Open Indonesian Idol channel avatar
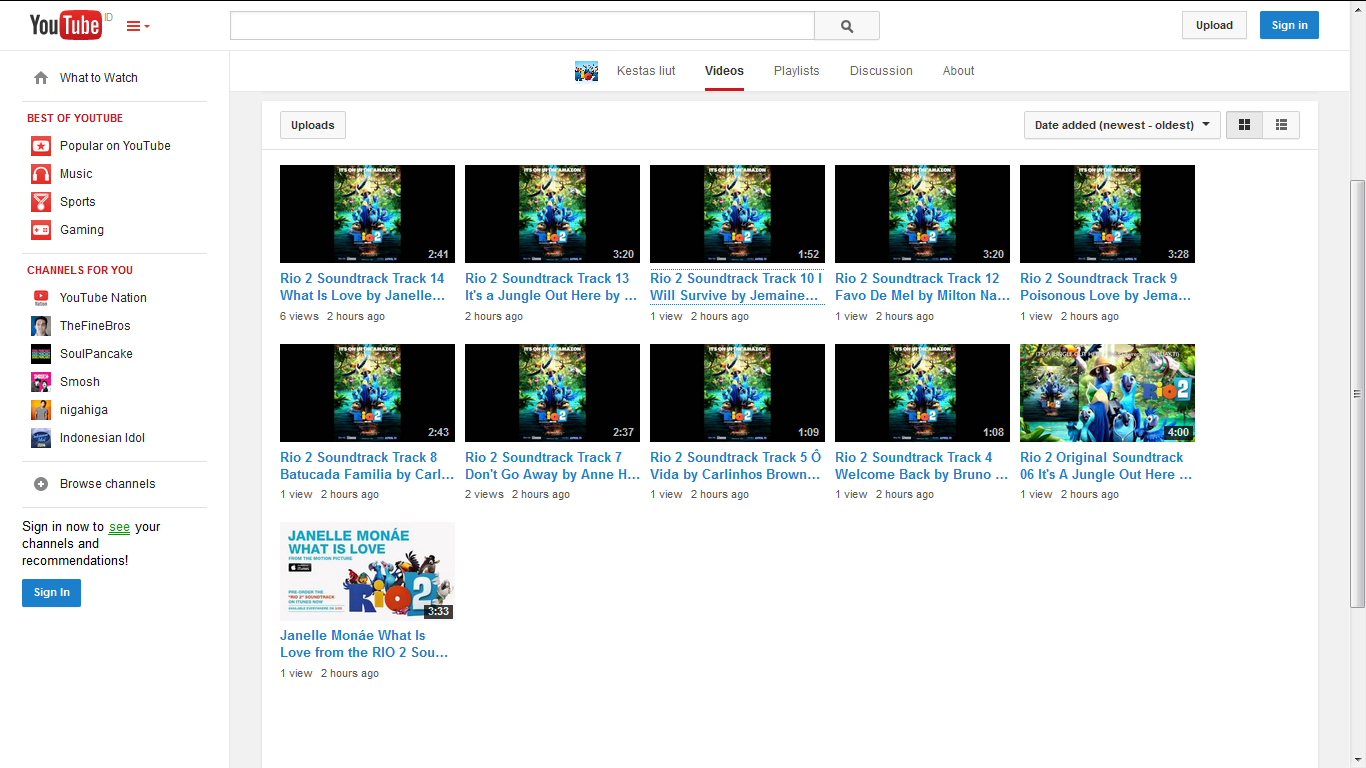Viewport: 1366px width, 768px height. (41, 438)
